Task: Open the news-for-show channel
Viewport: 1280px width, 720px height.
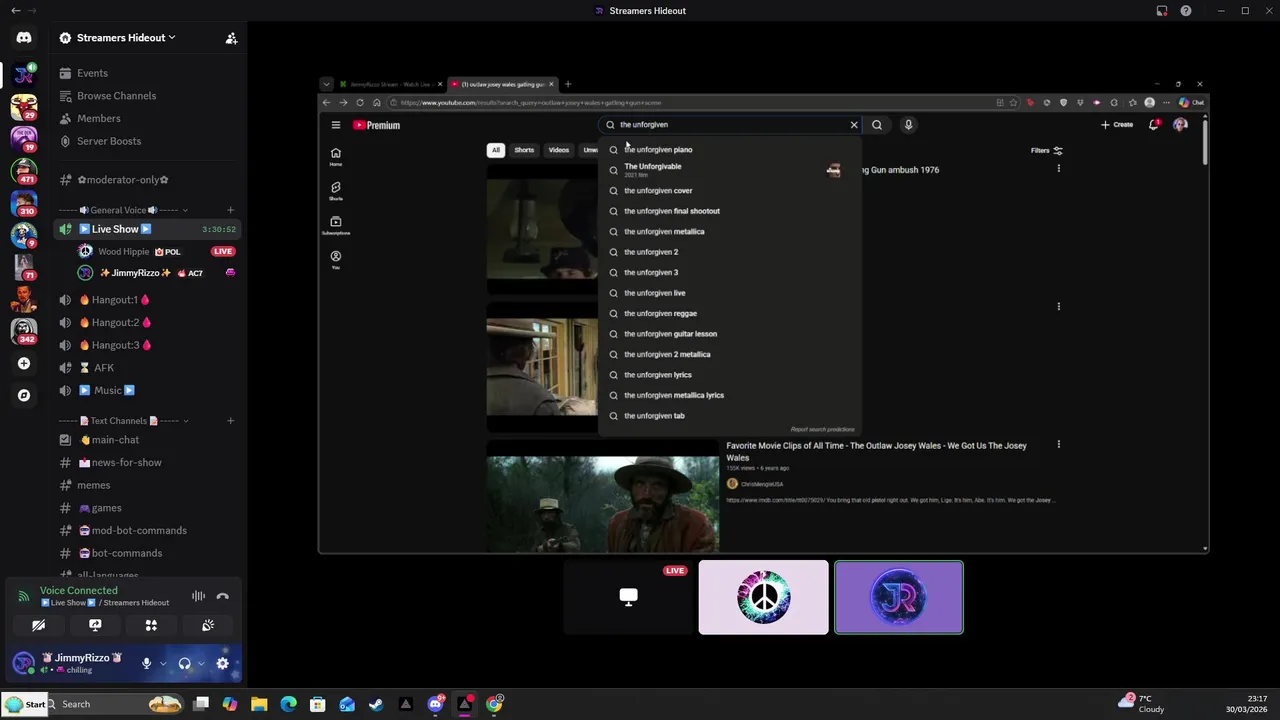Action: point(148,463)
